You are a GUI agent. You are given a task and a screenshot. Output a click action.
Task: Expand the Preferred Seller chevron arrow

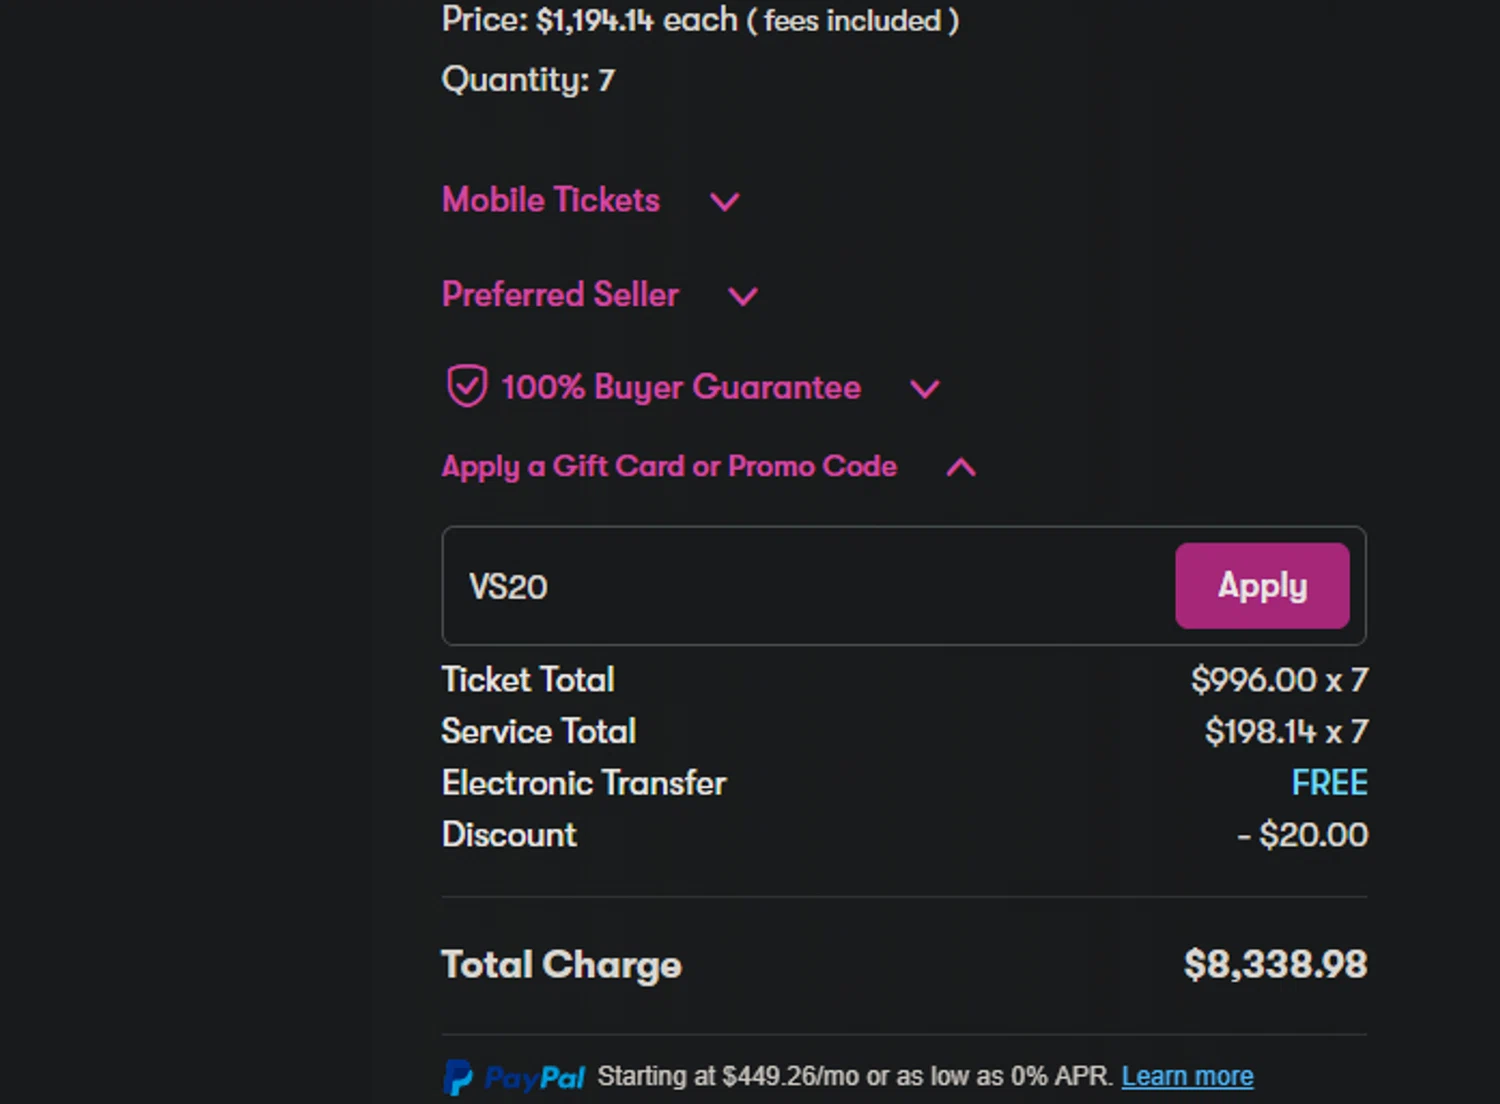(742, 296)
